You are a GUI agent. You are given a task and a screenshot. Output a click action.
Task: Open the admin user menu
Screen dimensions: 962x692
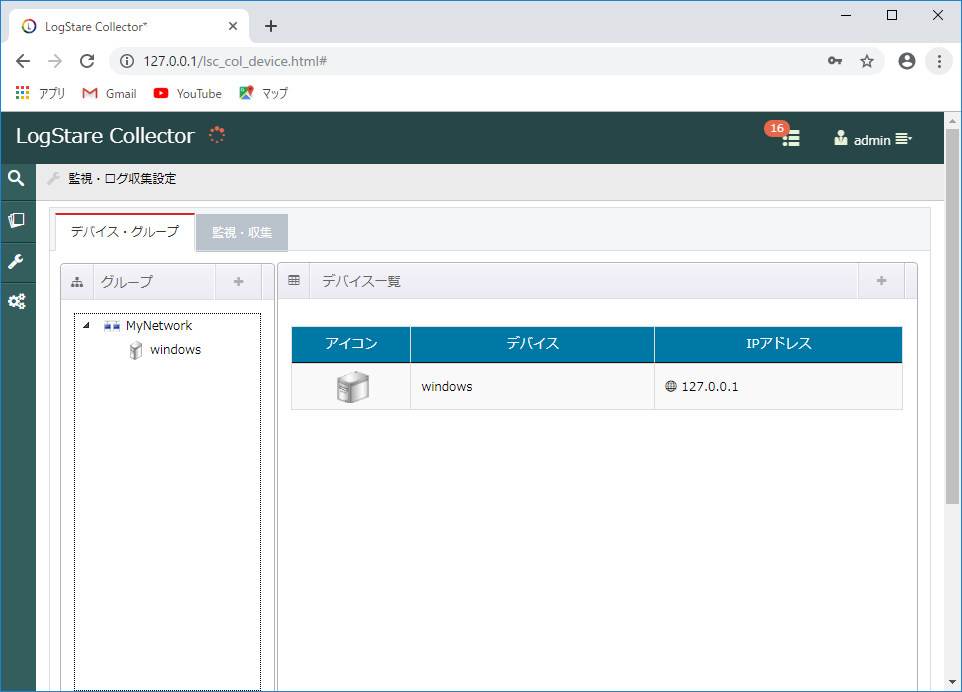tap(873, 139)
